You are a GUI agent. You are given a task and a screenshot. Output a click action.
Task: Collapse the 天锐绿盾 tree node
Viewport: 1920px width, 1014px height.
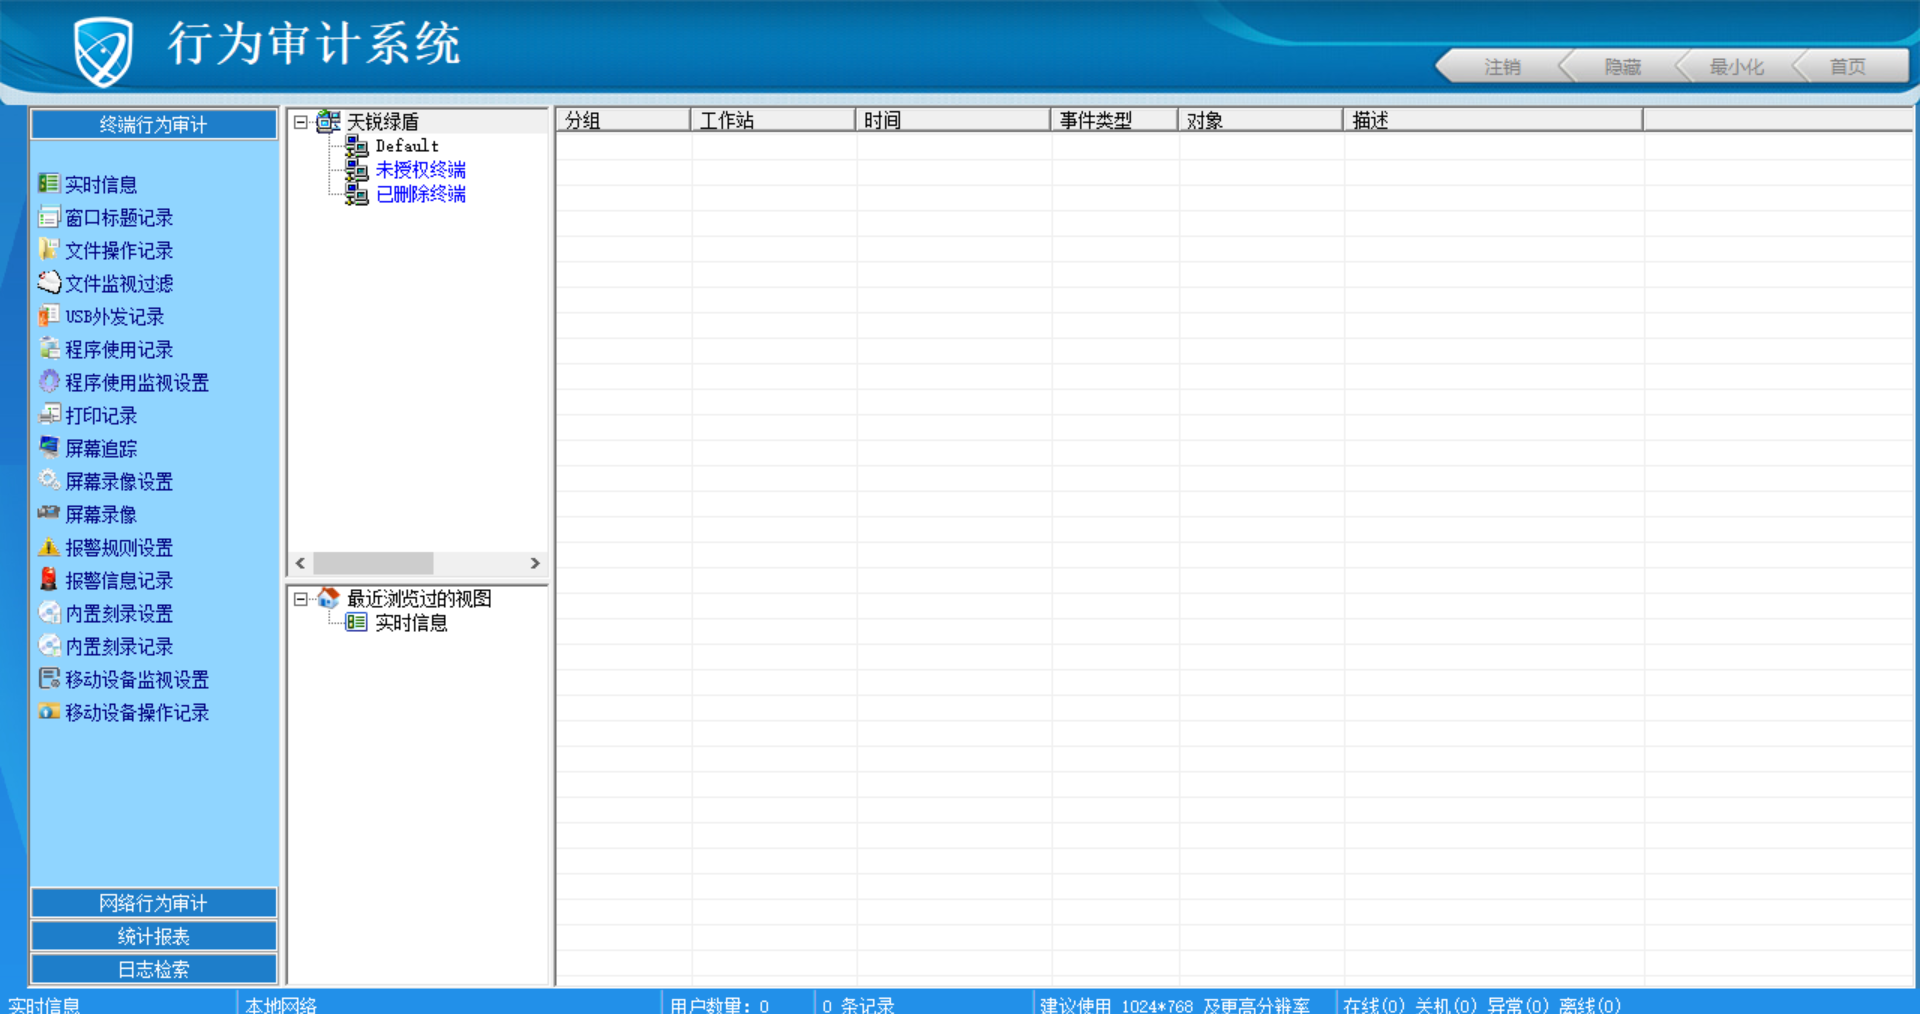[x=300, y=122]
